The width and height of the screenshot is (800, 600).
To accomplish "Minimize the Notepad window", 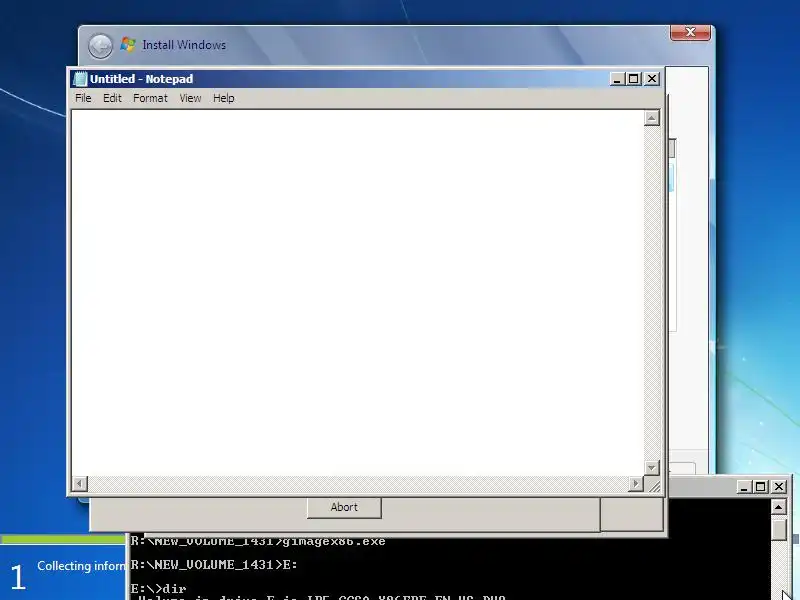I will [617, 79].
